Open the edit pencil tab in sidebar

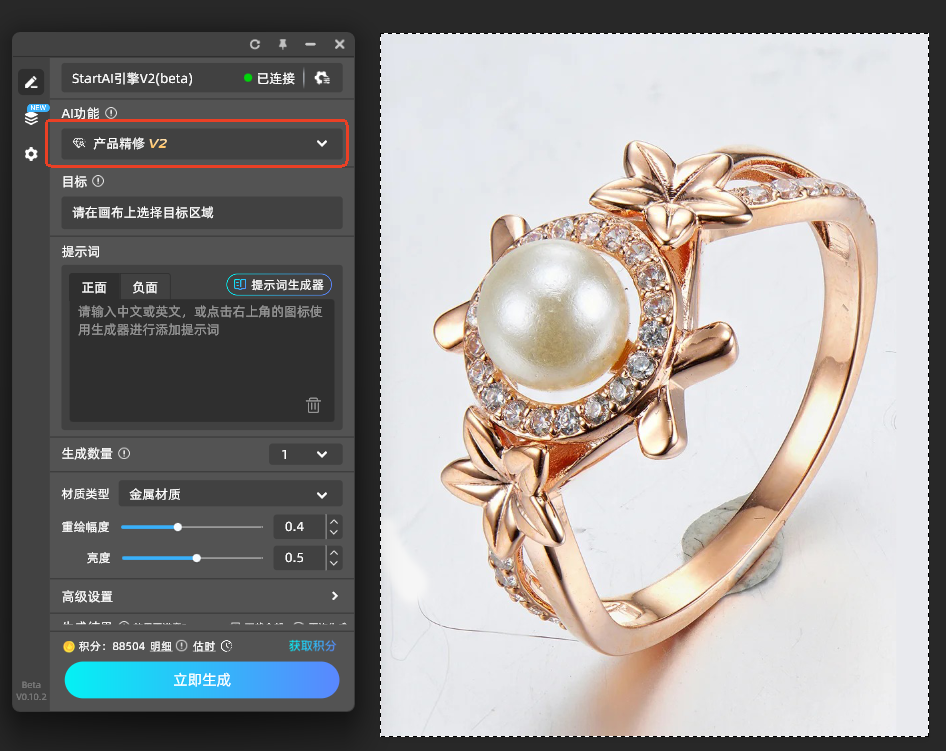pos(31,81)
